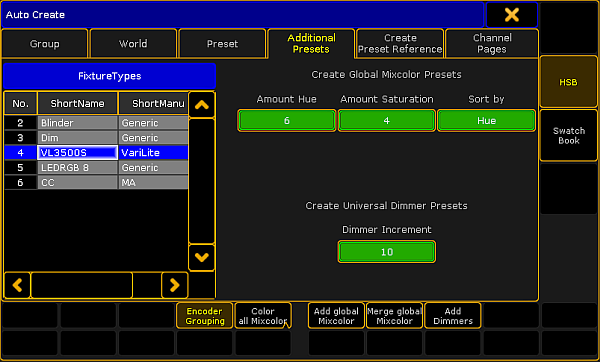Edit the Dimmer Increment value 10

(x=386, y=252)
